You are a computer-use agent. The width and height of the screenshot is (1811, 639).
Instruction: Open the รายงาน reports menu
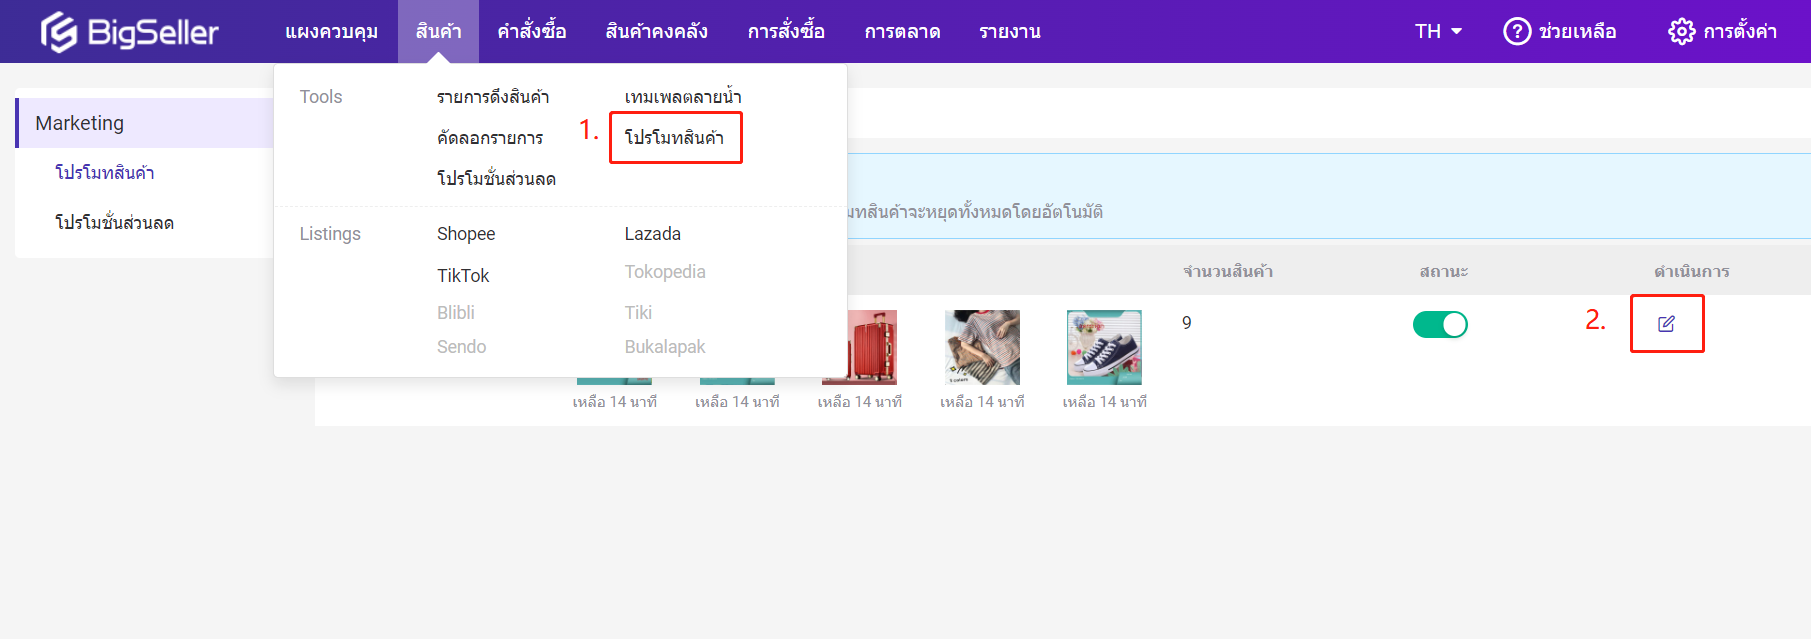pyautogui.click(x=1009, y=32)
